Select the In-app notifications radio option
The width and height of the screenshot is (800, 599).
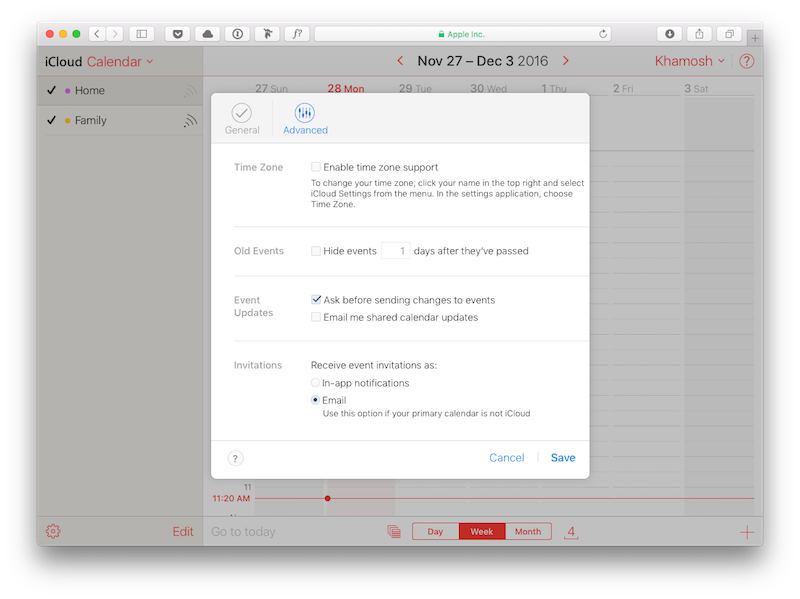tap(316, 383)
